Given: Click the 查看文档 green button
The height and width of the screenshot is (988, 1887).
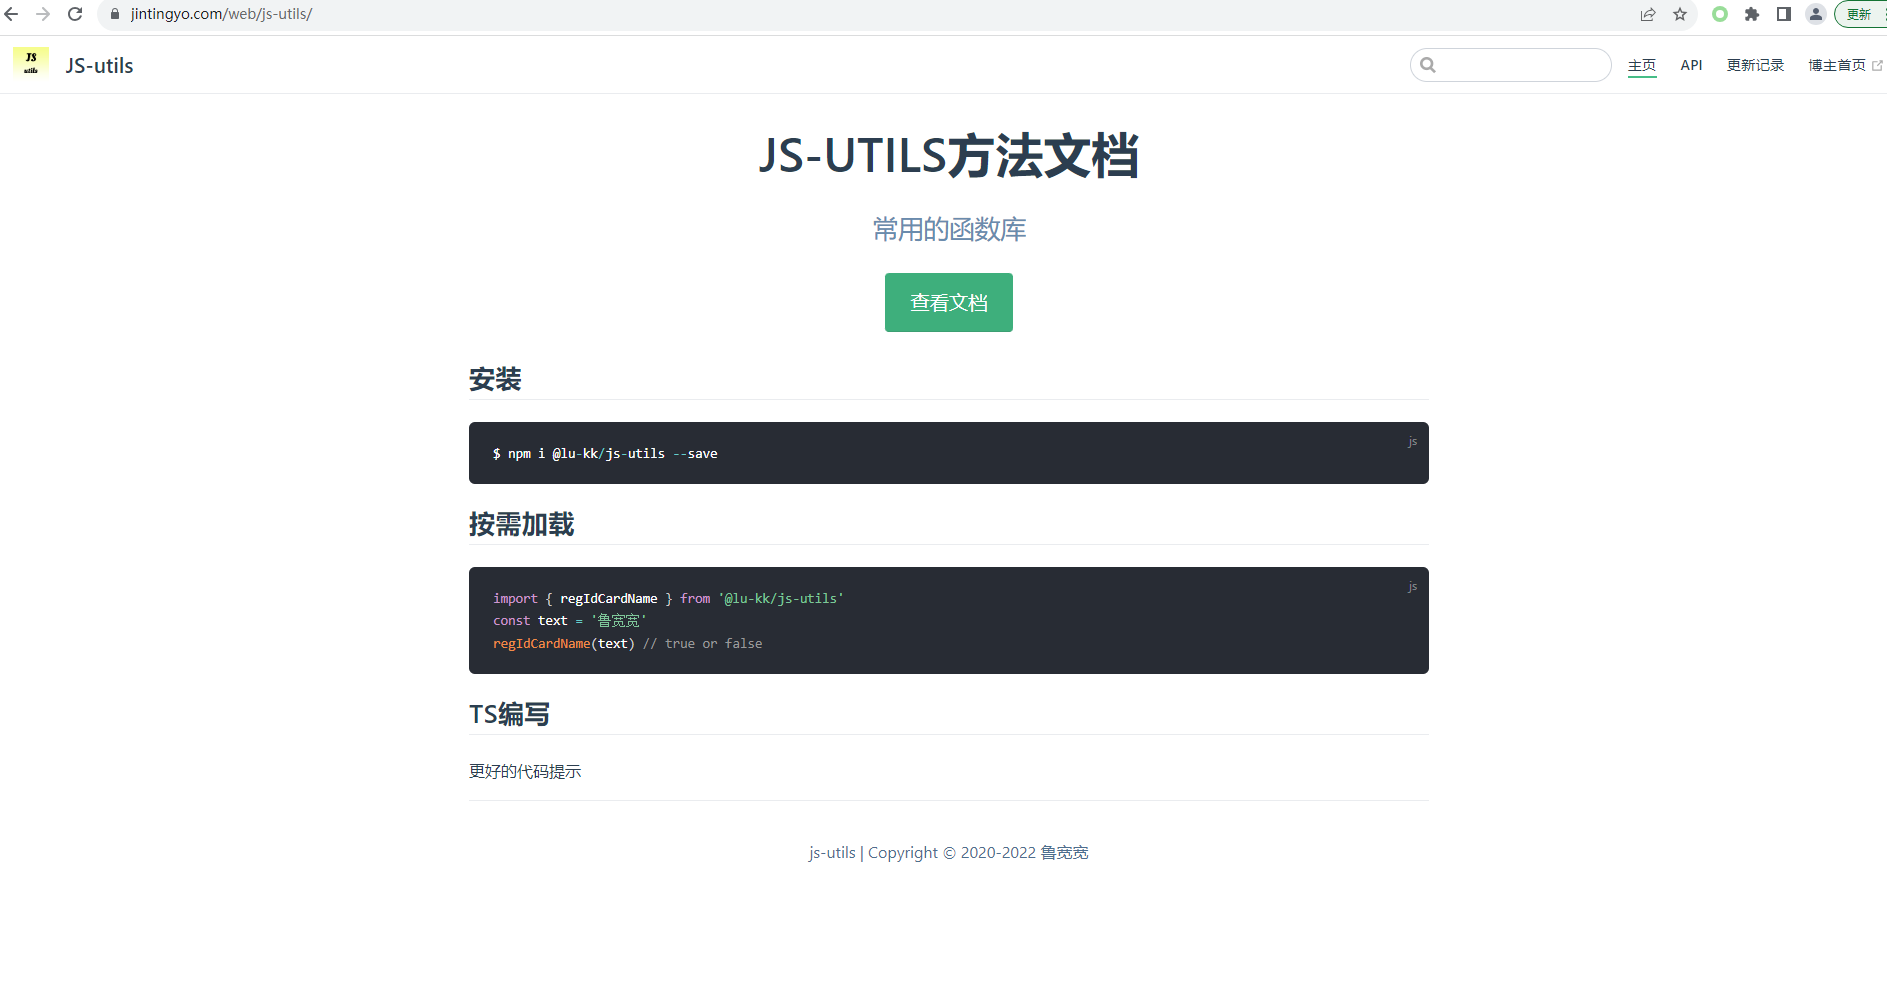Looking at the screenshot, I should click(x=949, y=302).
